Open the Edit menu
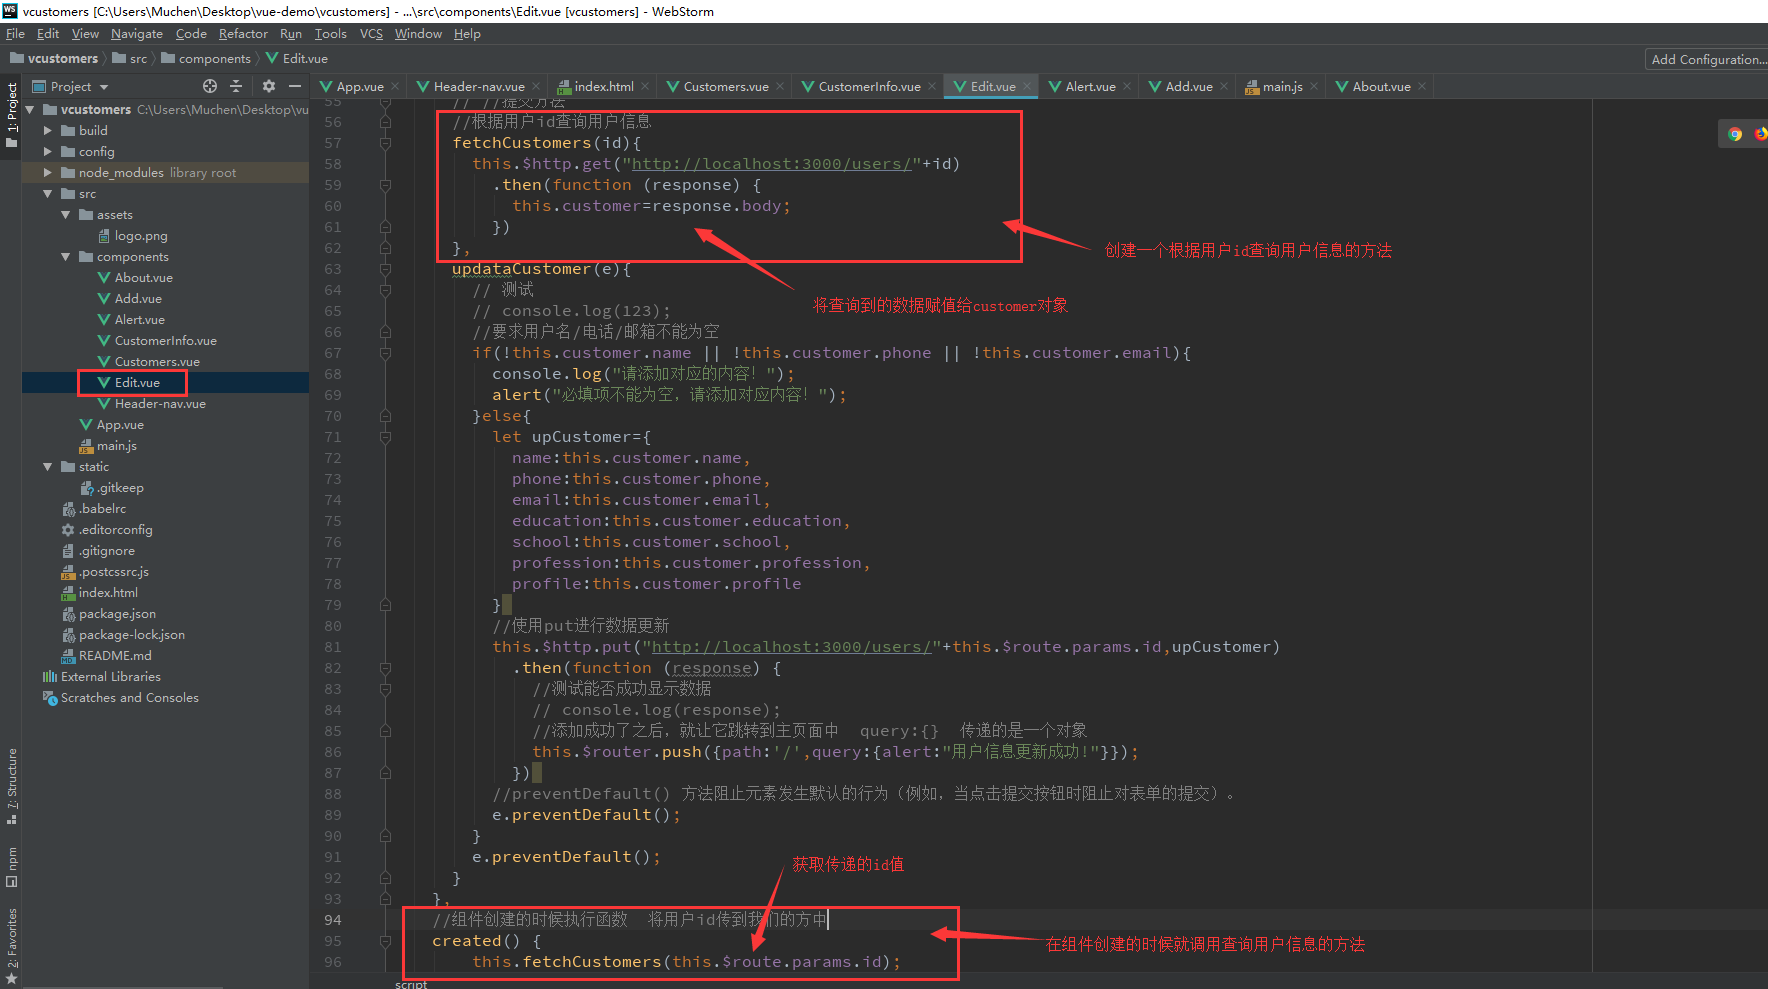Screen dimensions: 1768x989 [48, 34]
